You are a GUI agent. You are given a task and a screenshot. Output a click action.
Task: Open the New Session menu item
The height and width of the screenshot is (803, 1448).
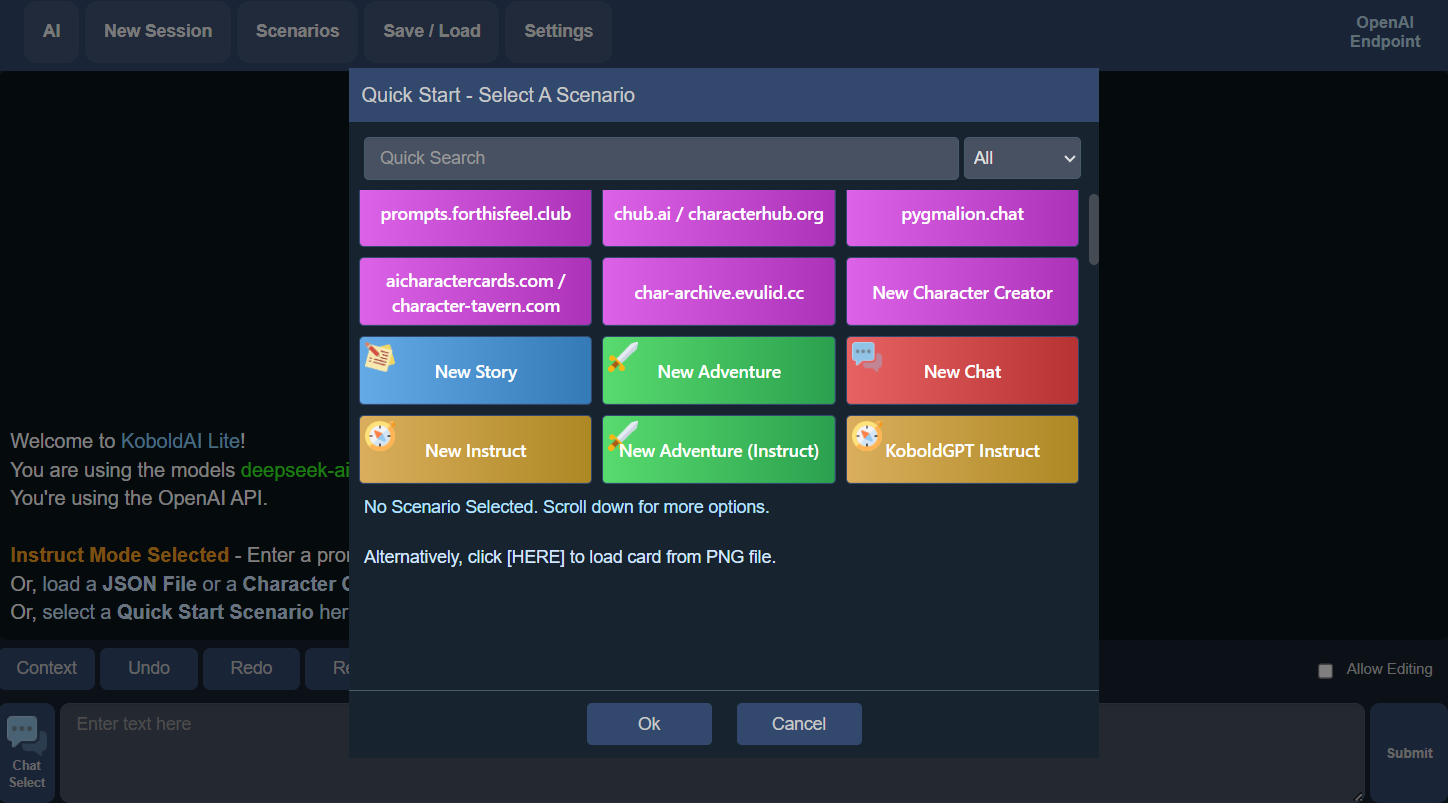tap(158, 32)
